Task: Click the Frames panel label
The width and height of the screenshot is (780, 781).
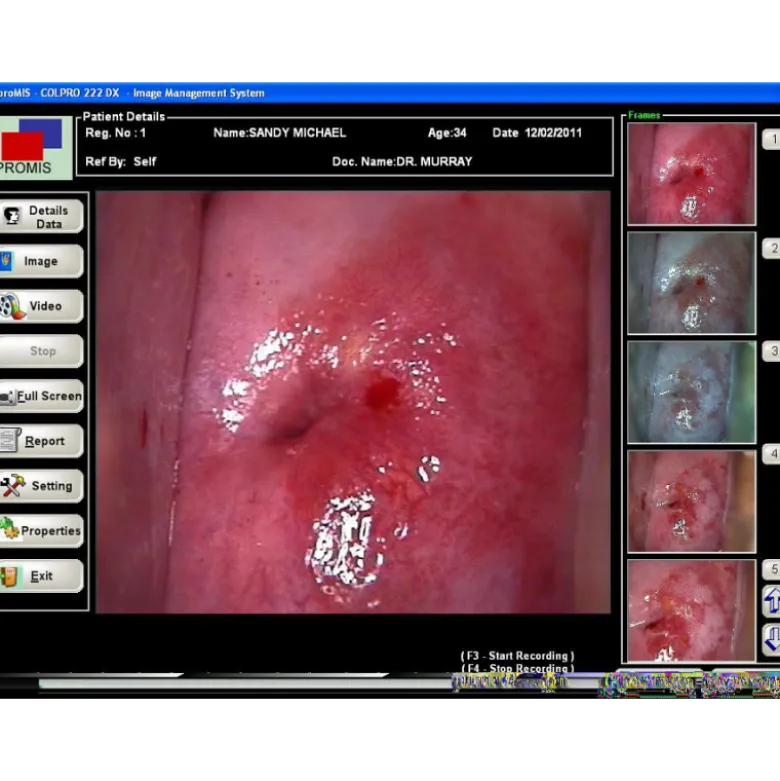Action: [x=644, y=116]
